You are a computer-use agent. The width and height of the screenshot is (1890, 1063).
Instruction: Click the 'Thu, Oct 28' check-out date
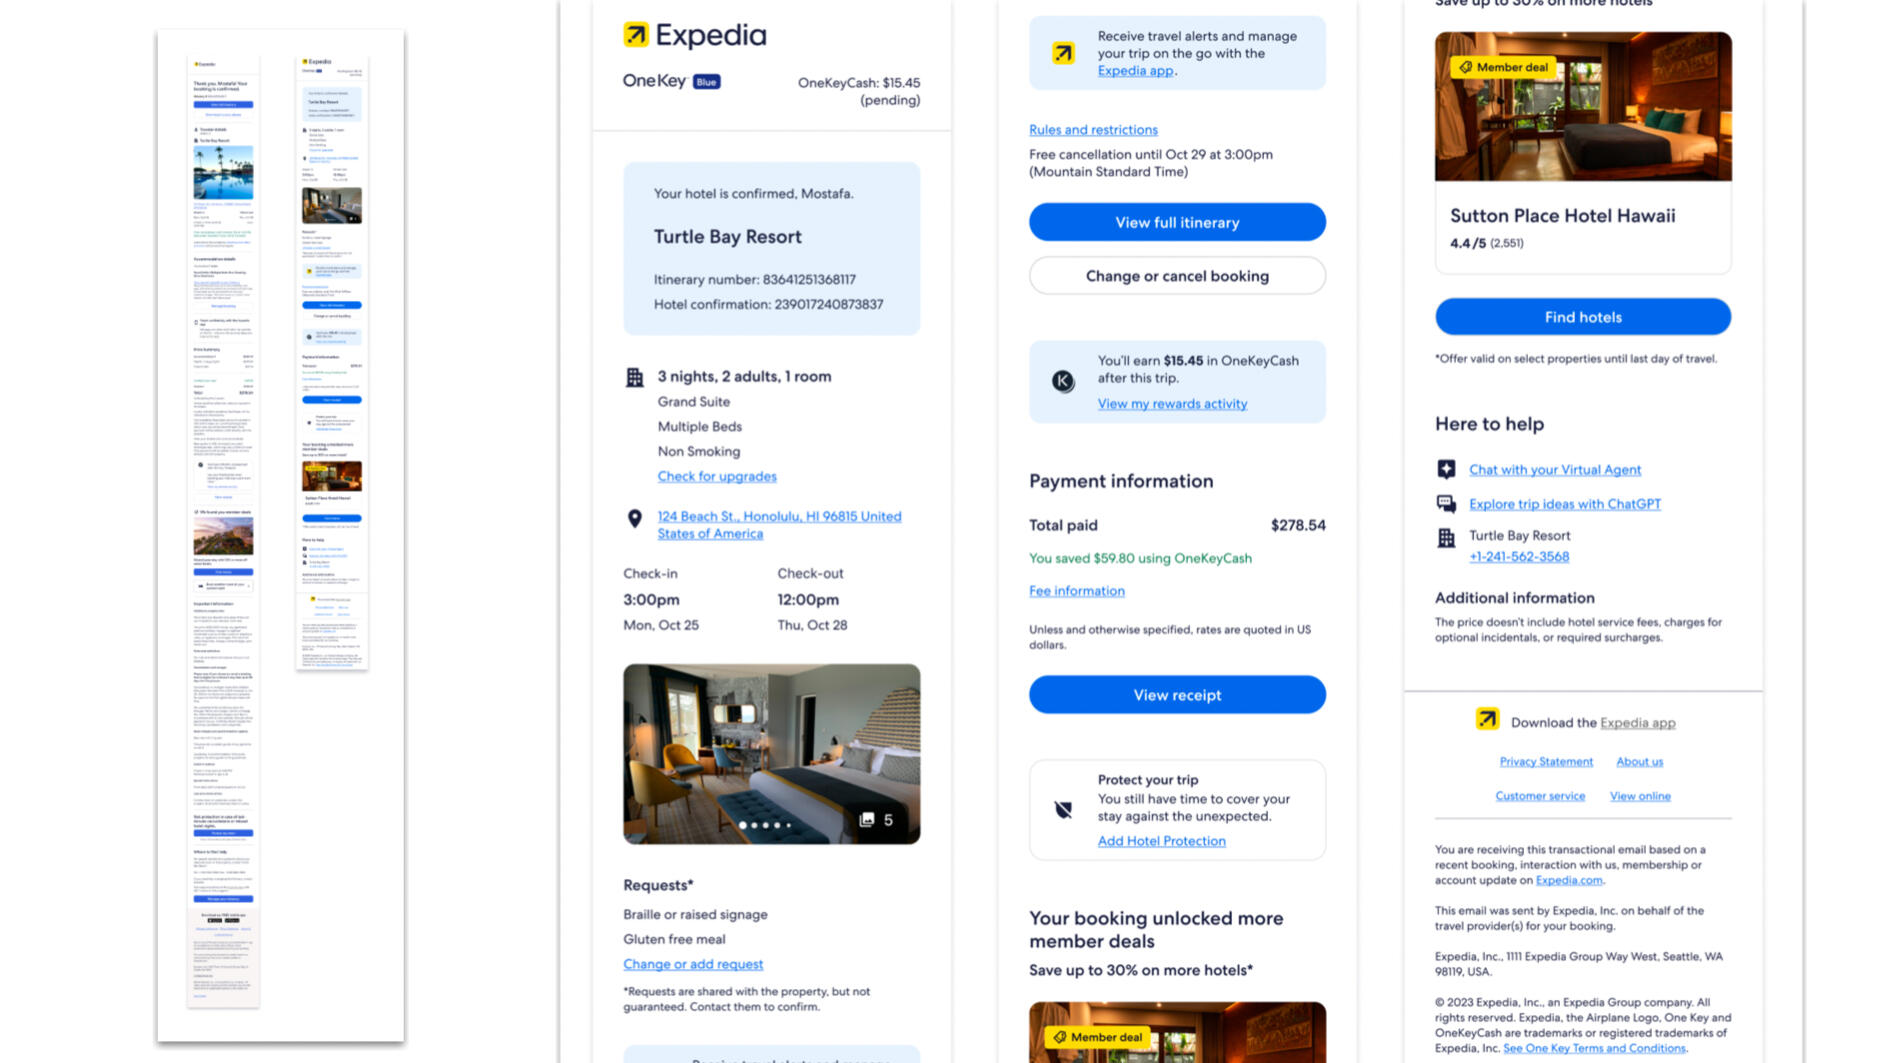tap(812, 625)
